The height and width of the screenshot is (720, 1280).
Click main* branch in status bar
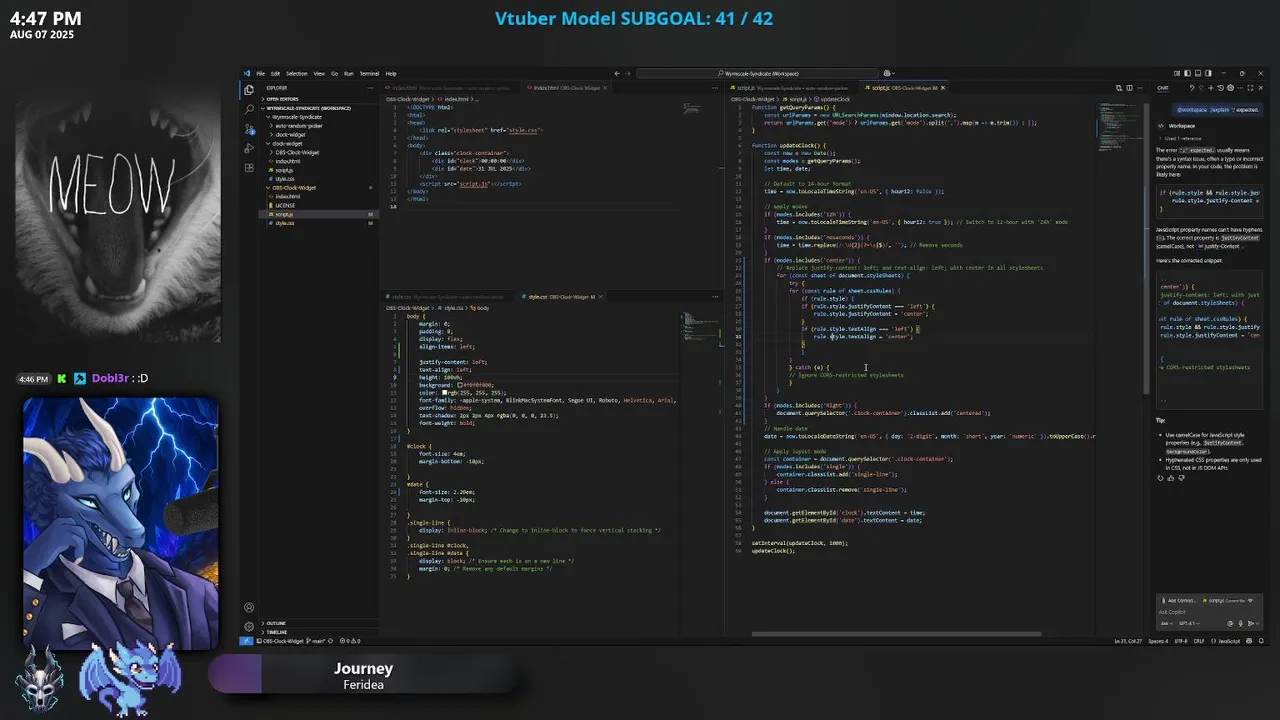click(x=316, y=641)
